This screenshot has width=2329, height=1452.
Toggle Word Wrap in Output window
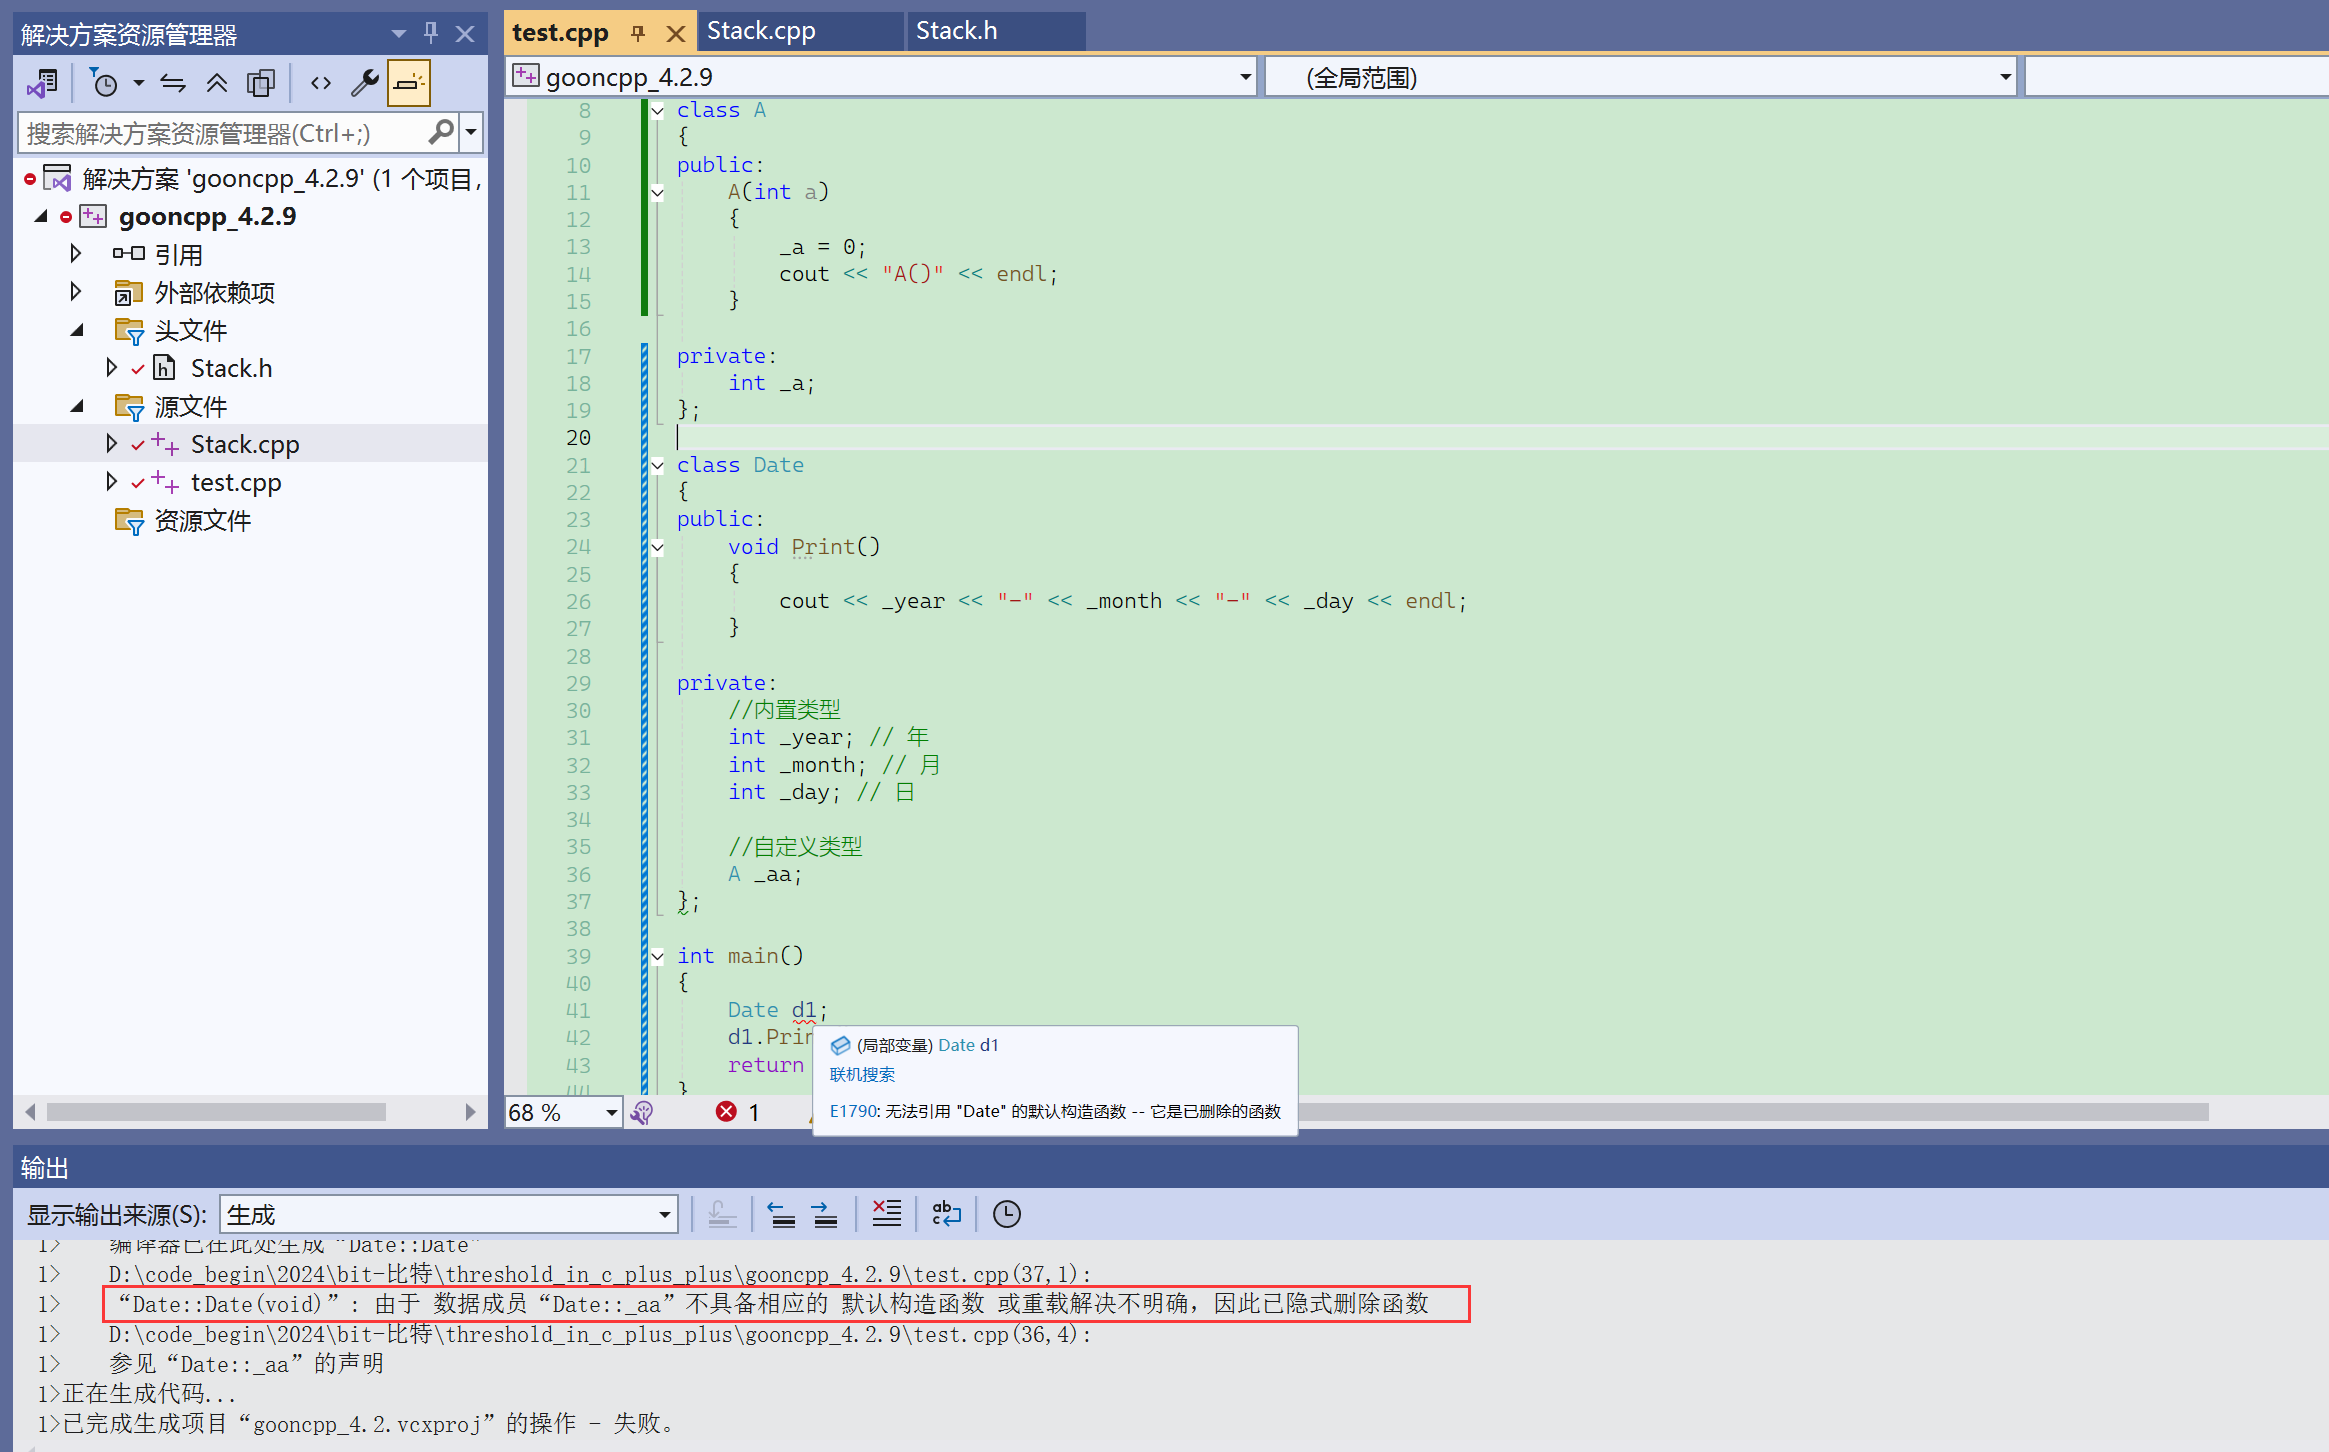point(946,1214)
